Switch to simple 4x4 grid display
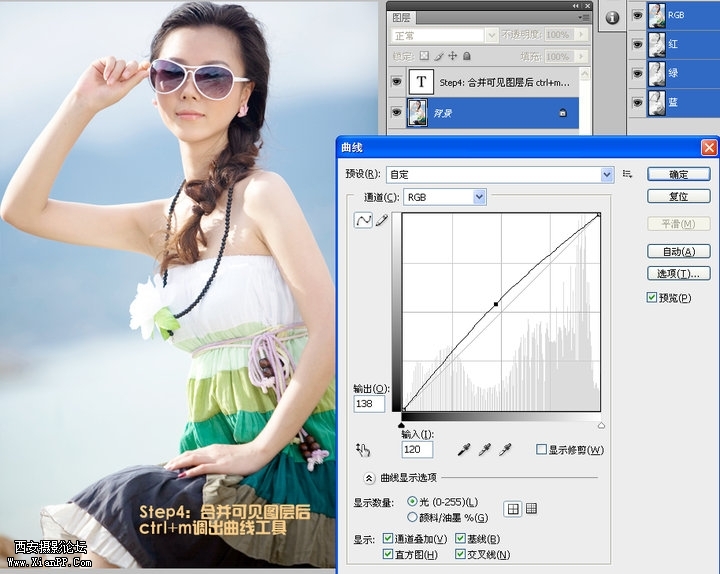 click(512, 509)
